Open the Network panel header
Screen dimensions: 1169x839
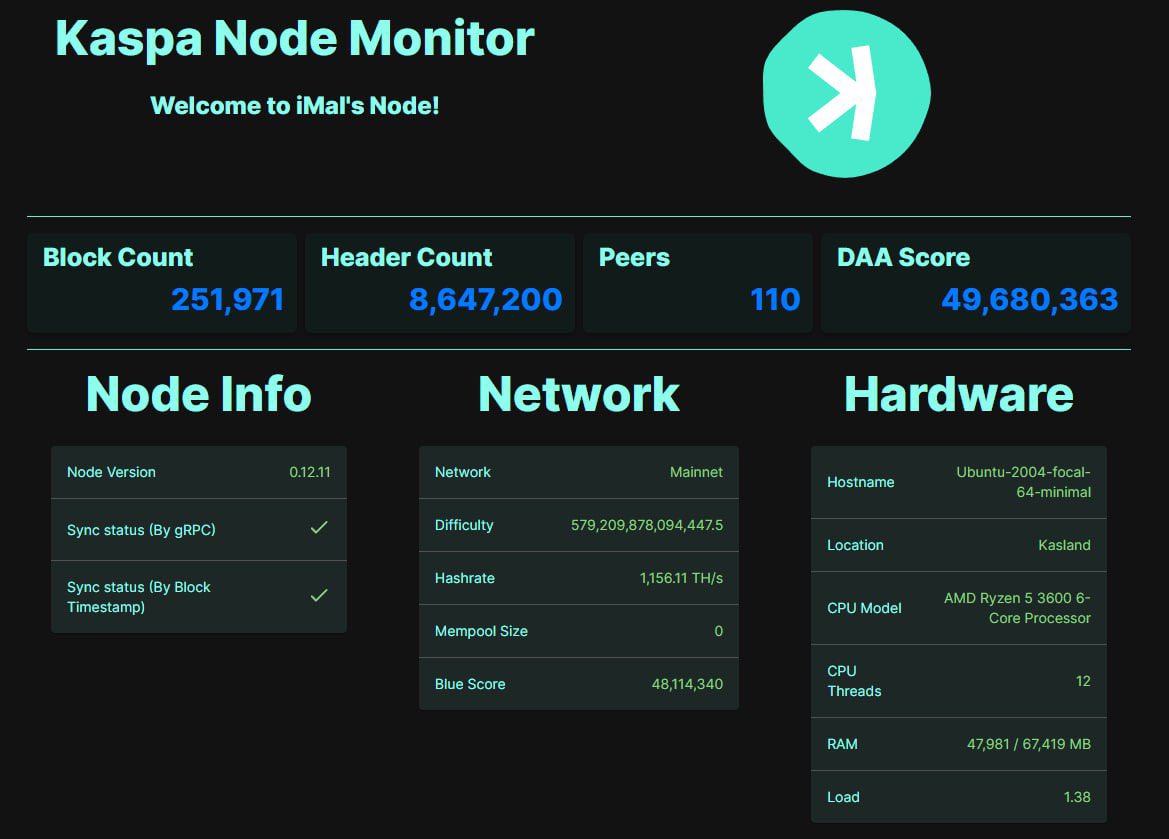578,394
